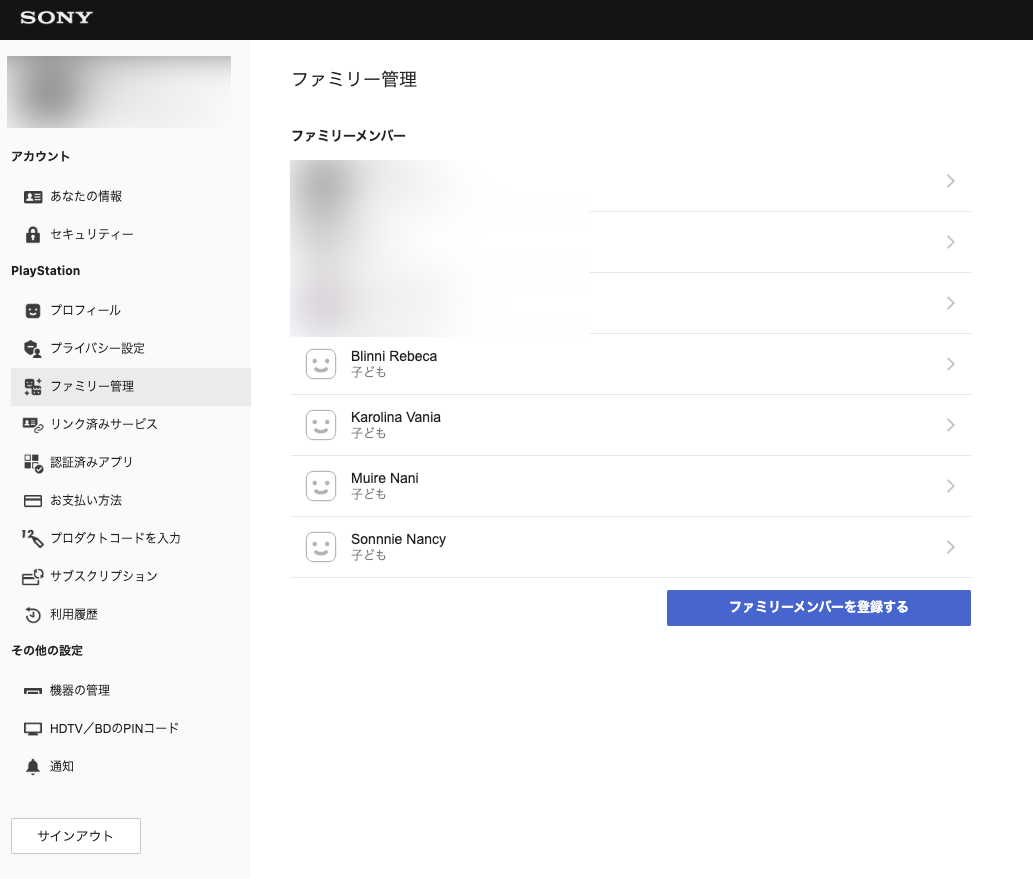Click the あなたの情報 ID card icon
Screen dimensions: 1033x879
pyautogui.click(x=33, y=197)
